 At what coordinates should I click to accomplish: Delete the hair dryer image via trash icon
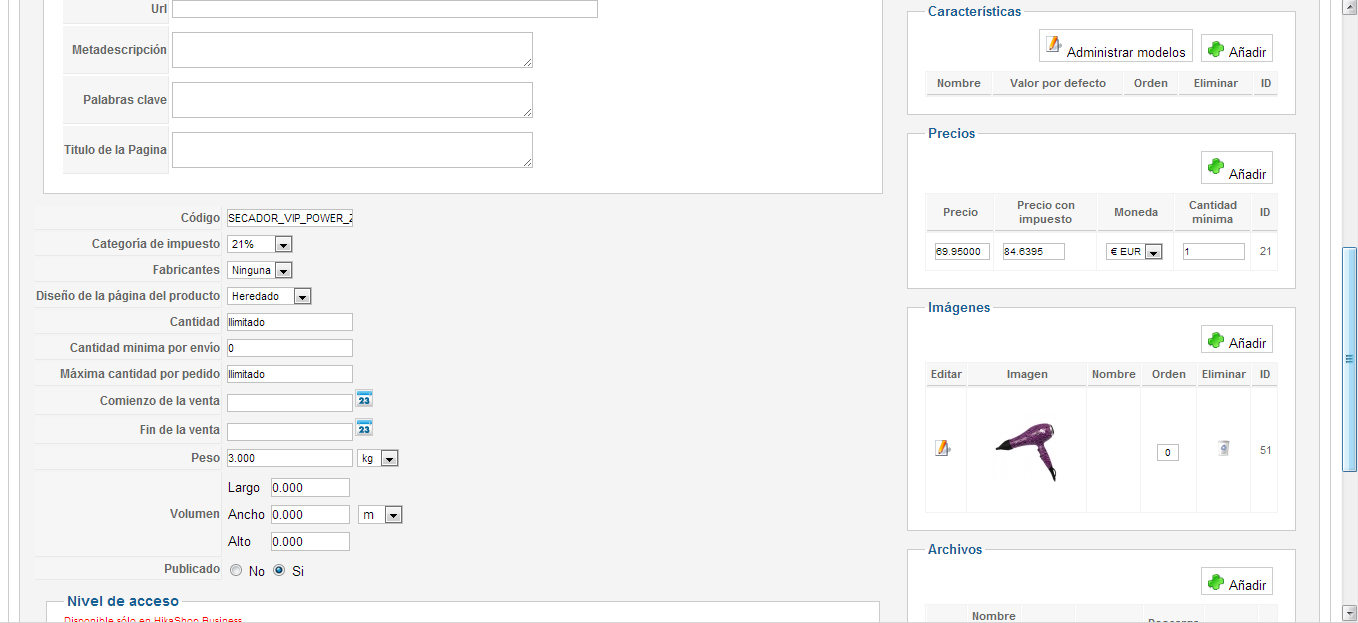point(1223,449)
